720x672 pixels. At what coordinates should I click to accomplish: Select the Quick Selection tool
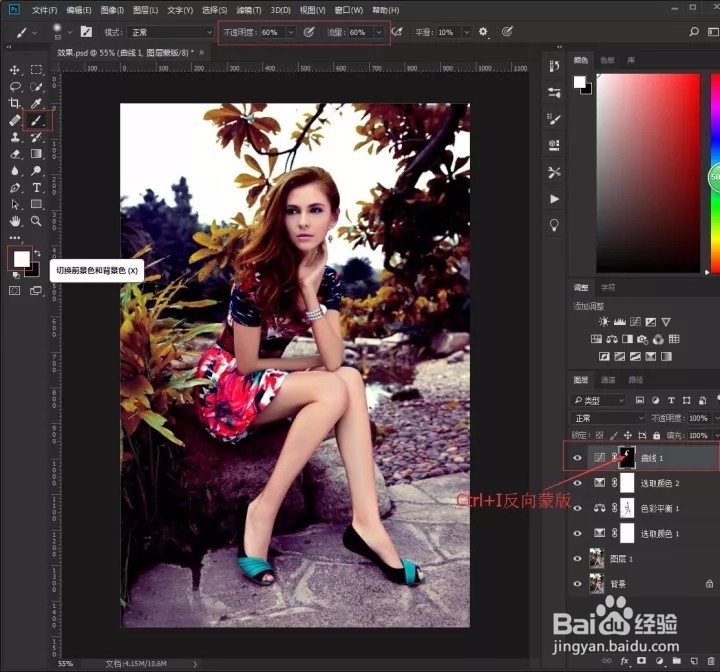click(x=36, y=86)
